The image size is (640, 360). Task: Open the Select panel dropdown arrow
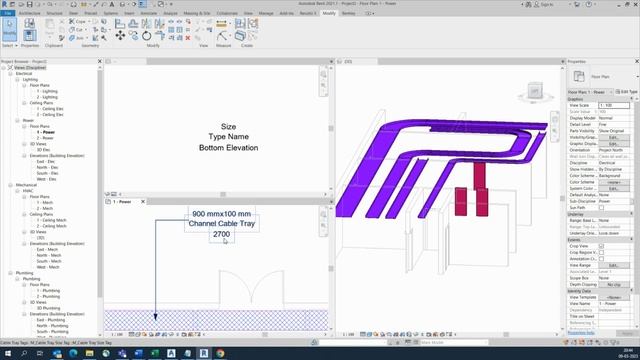16,46
